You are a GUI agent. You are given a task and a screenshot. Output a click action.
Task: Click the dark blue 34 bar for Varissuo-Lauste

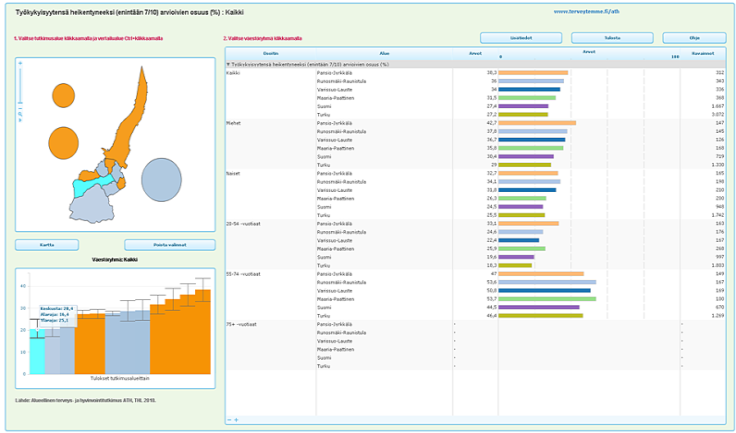(529, 90)
